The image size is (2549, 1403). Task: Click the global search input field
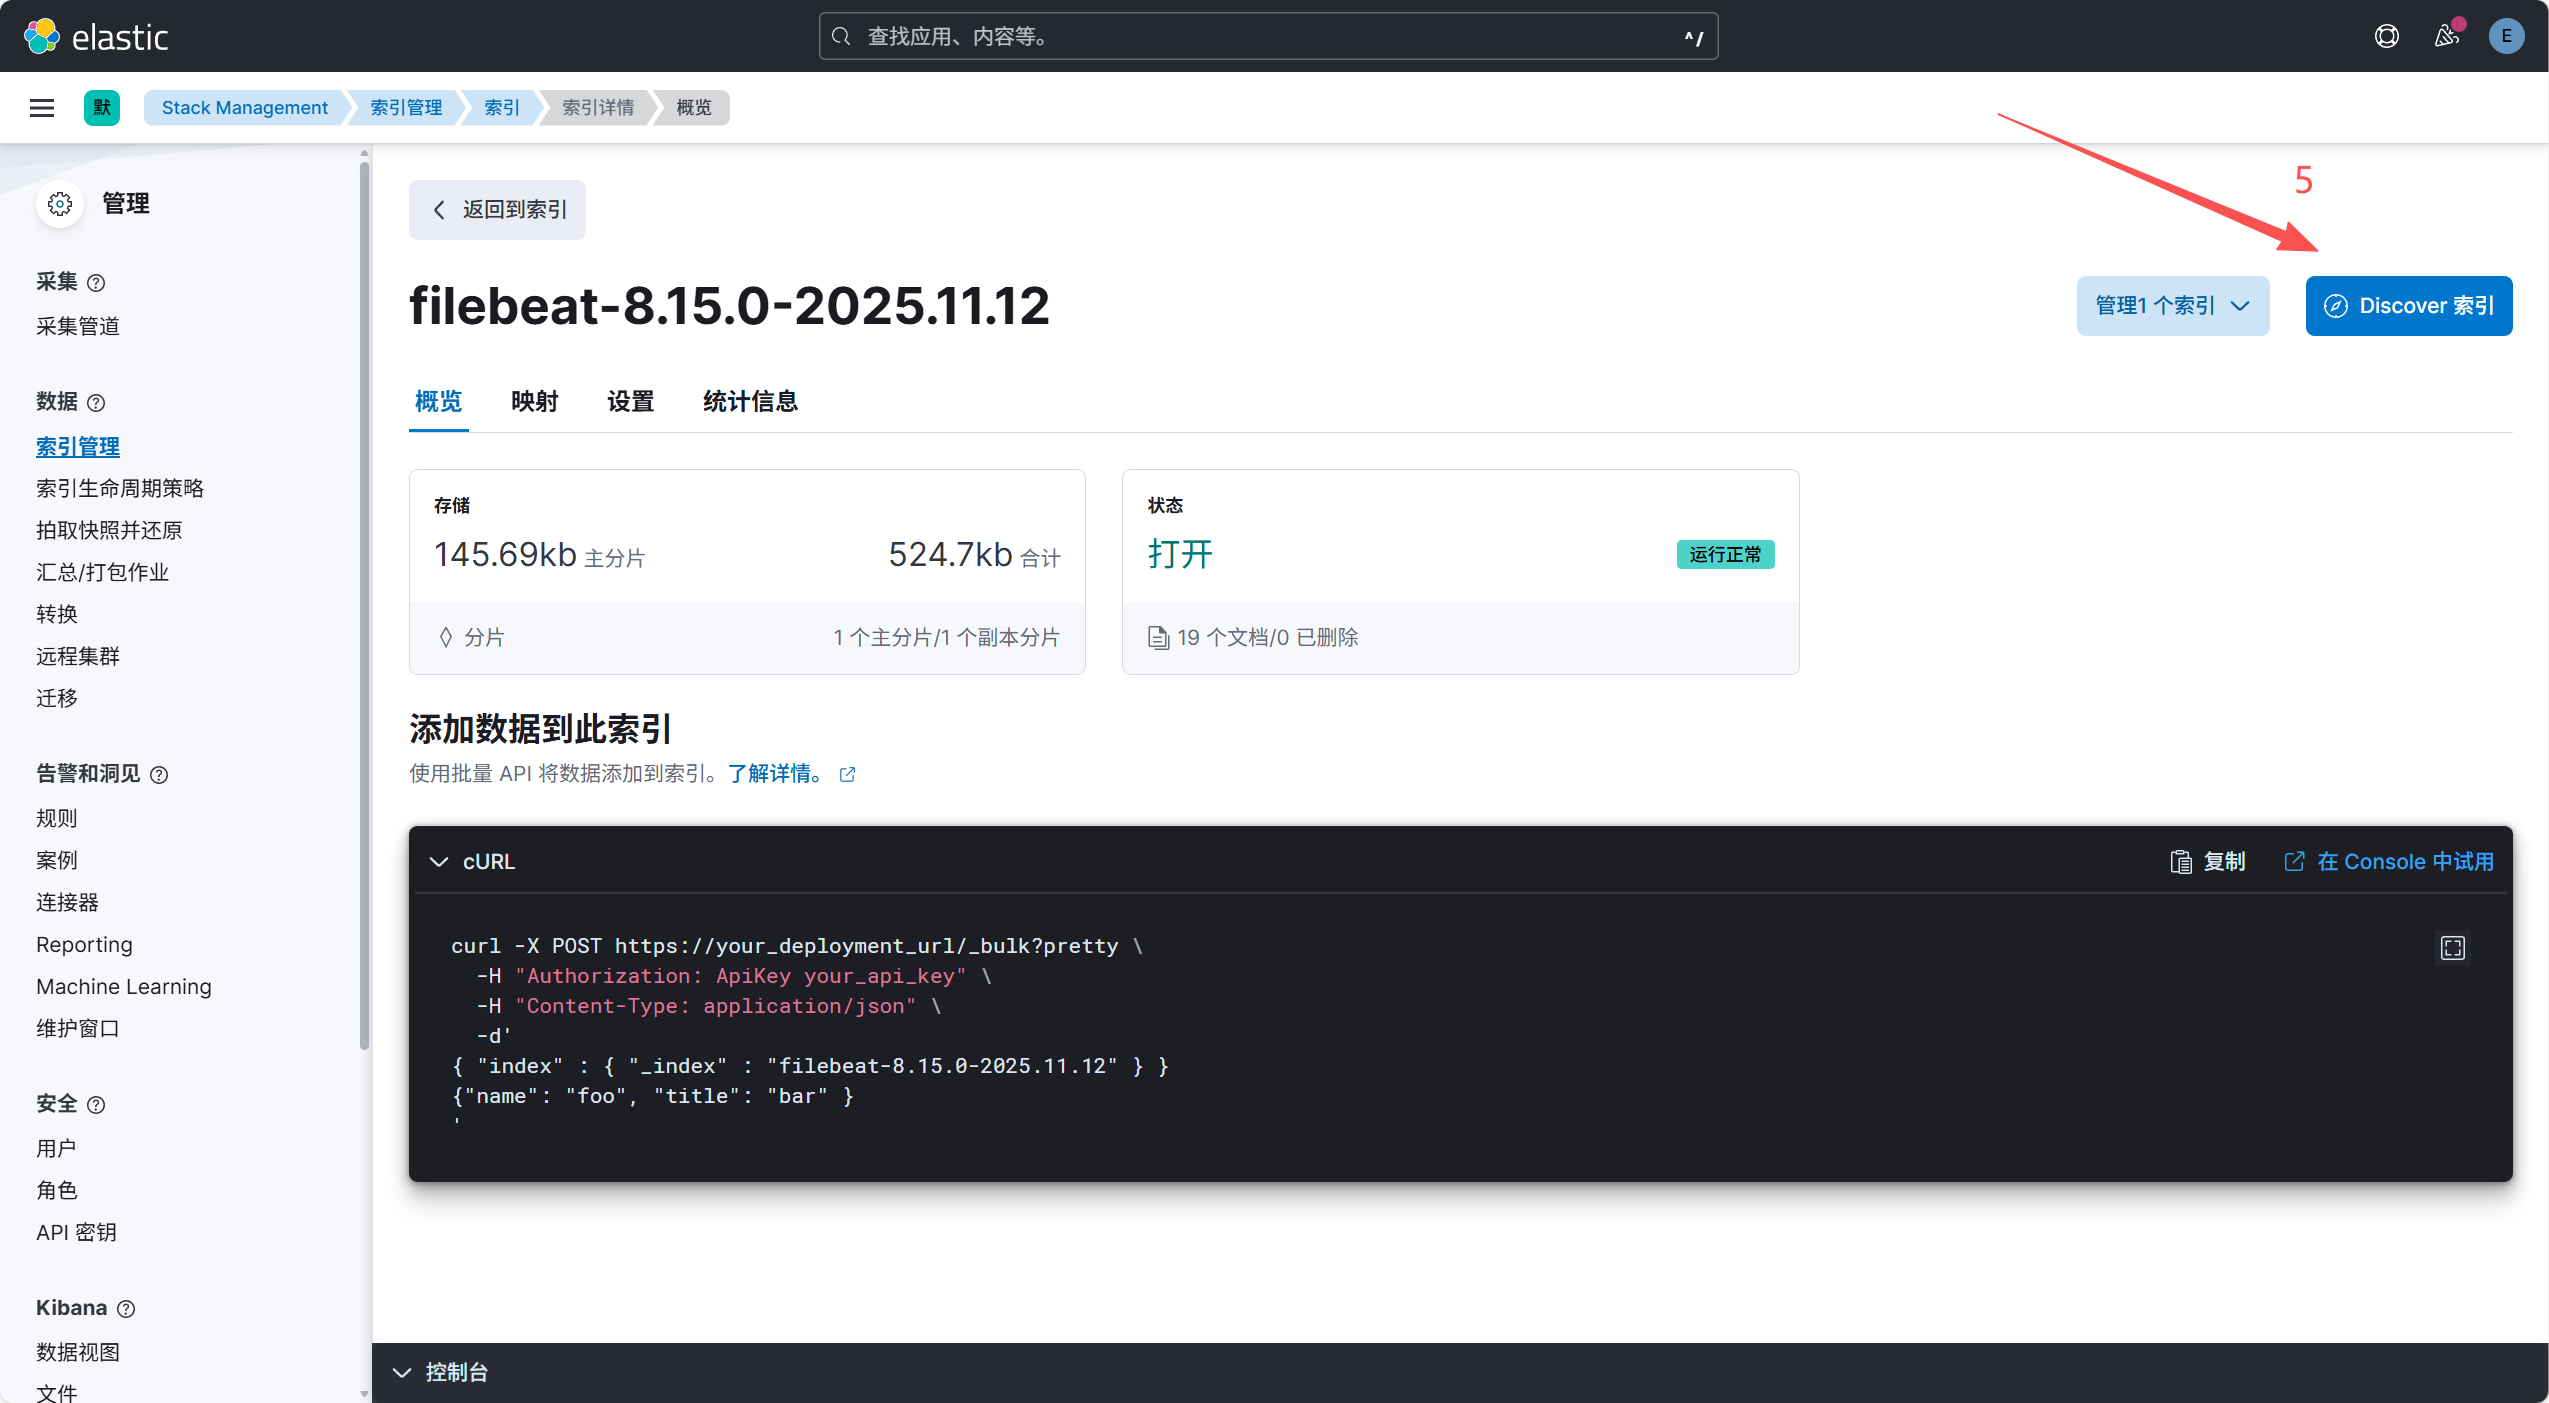pyautogui.click(x=1267, y=36)
